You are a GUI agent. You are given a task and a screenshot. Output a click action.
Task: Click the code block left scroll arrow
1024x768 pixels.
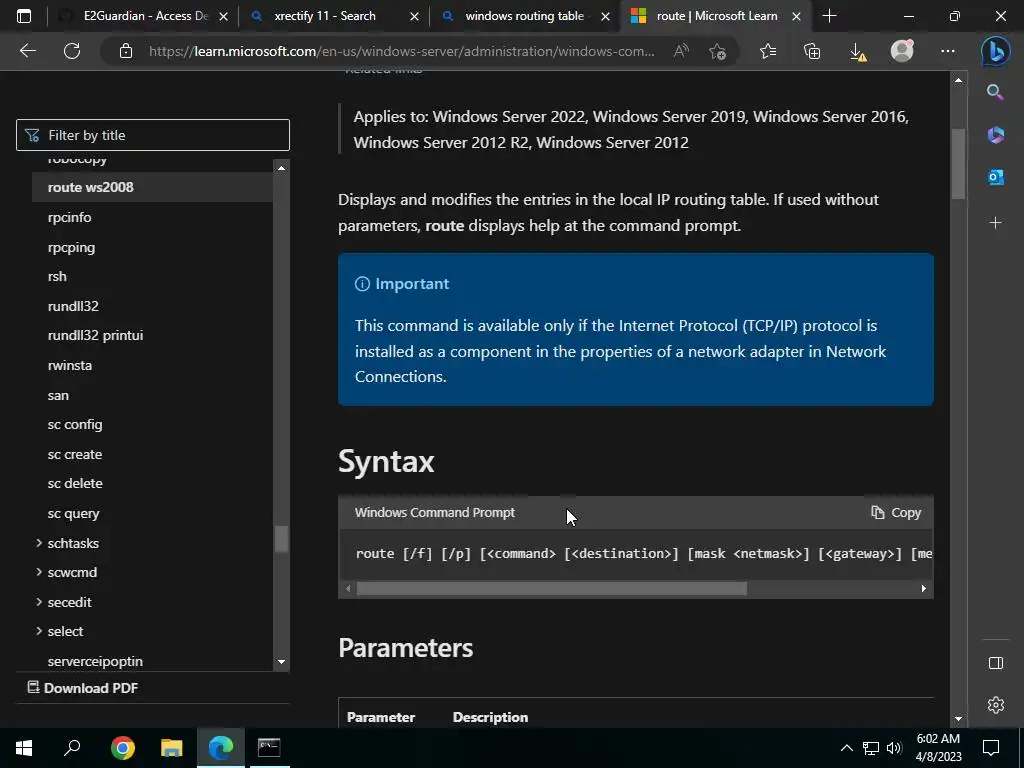click(x=348, y=588)
